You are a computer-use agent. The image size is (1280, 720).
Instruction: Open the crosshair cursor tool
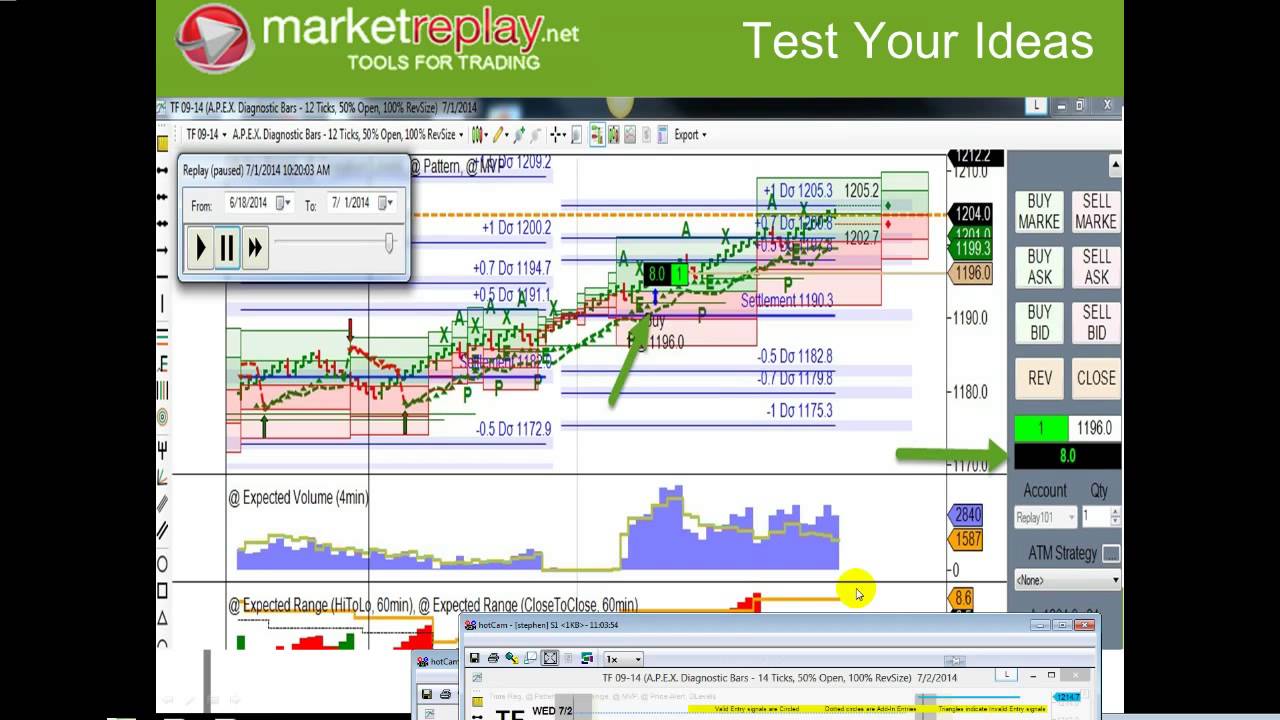pyautogui.click(x=555, y=135)
